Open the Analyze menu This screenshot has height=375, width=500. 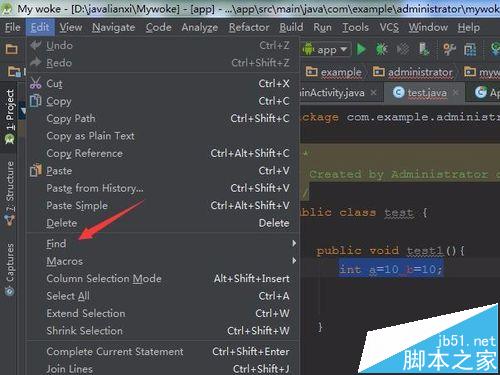(x=200, y=27)
